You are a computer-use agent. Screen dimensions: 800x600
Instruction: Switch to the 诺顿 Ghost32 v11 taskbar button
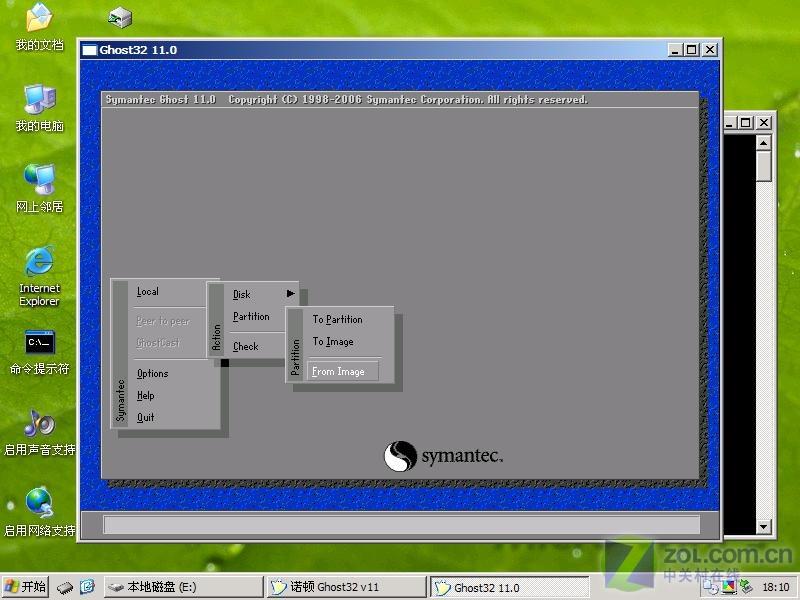point(347,587)
